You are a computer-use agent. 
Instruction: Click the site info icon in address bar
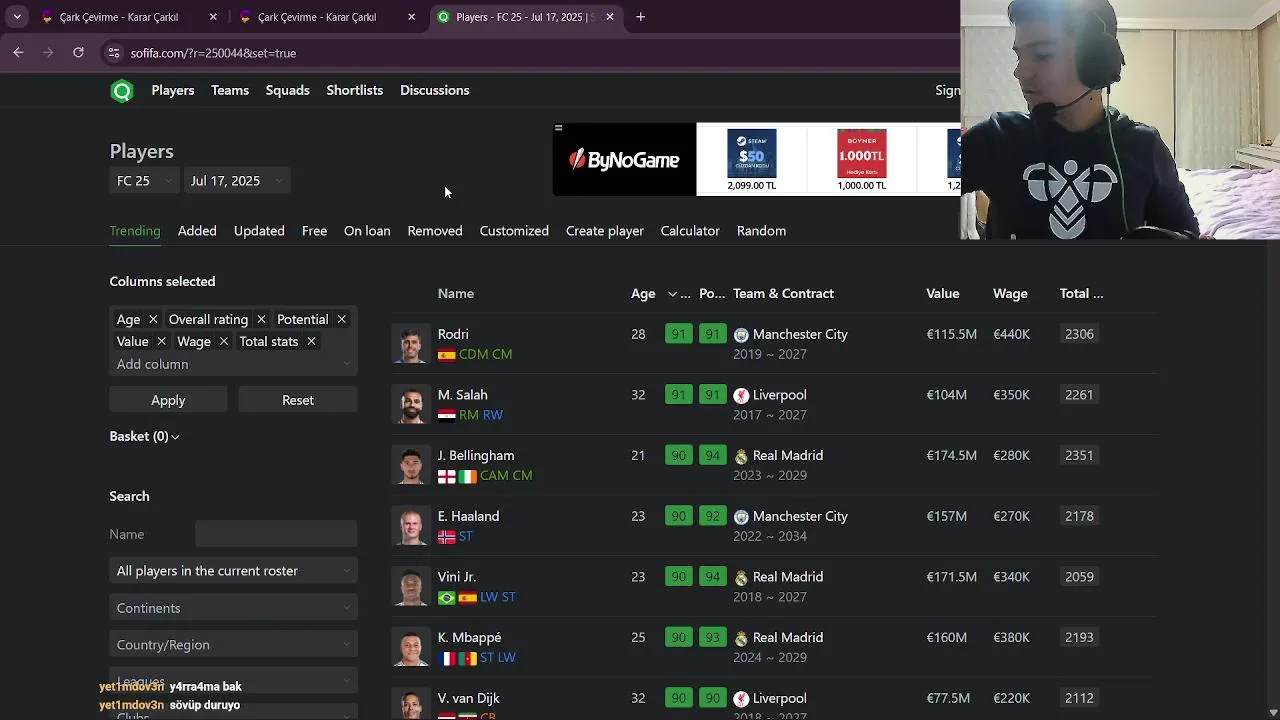[x=113, y=53]
